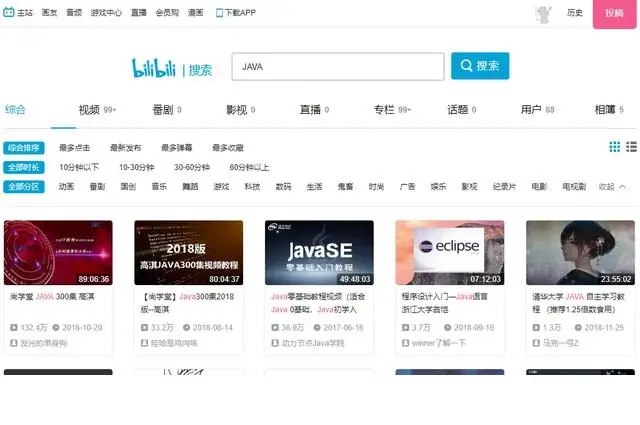Filter category to 生活
The image size is (640, 425).
coord(314,187)
